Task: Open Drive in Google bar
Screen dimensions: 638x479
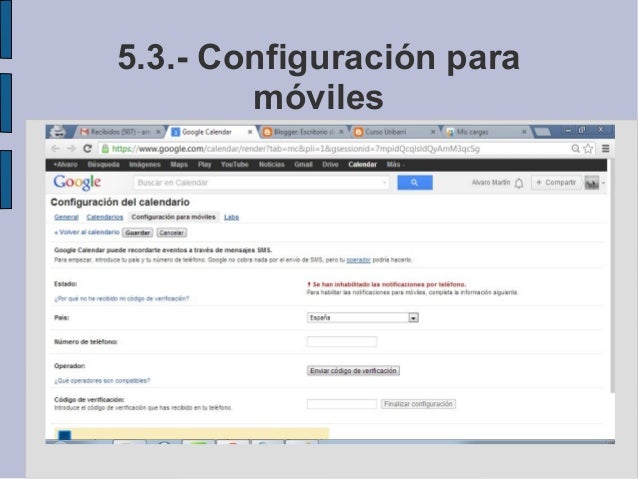Action: [330, 164]
